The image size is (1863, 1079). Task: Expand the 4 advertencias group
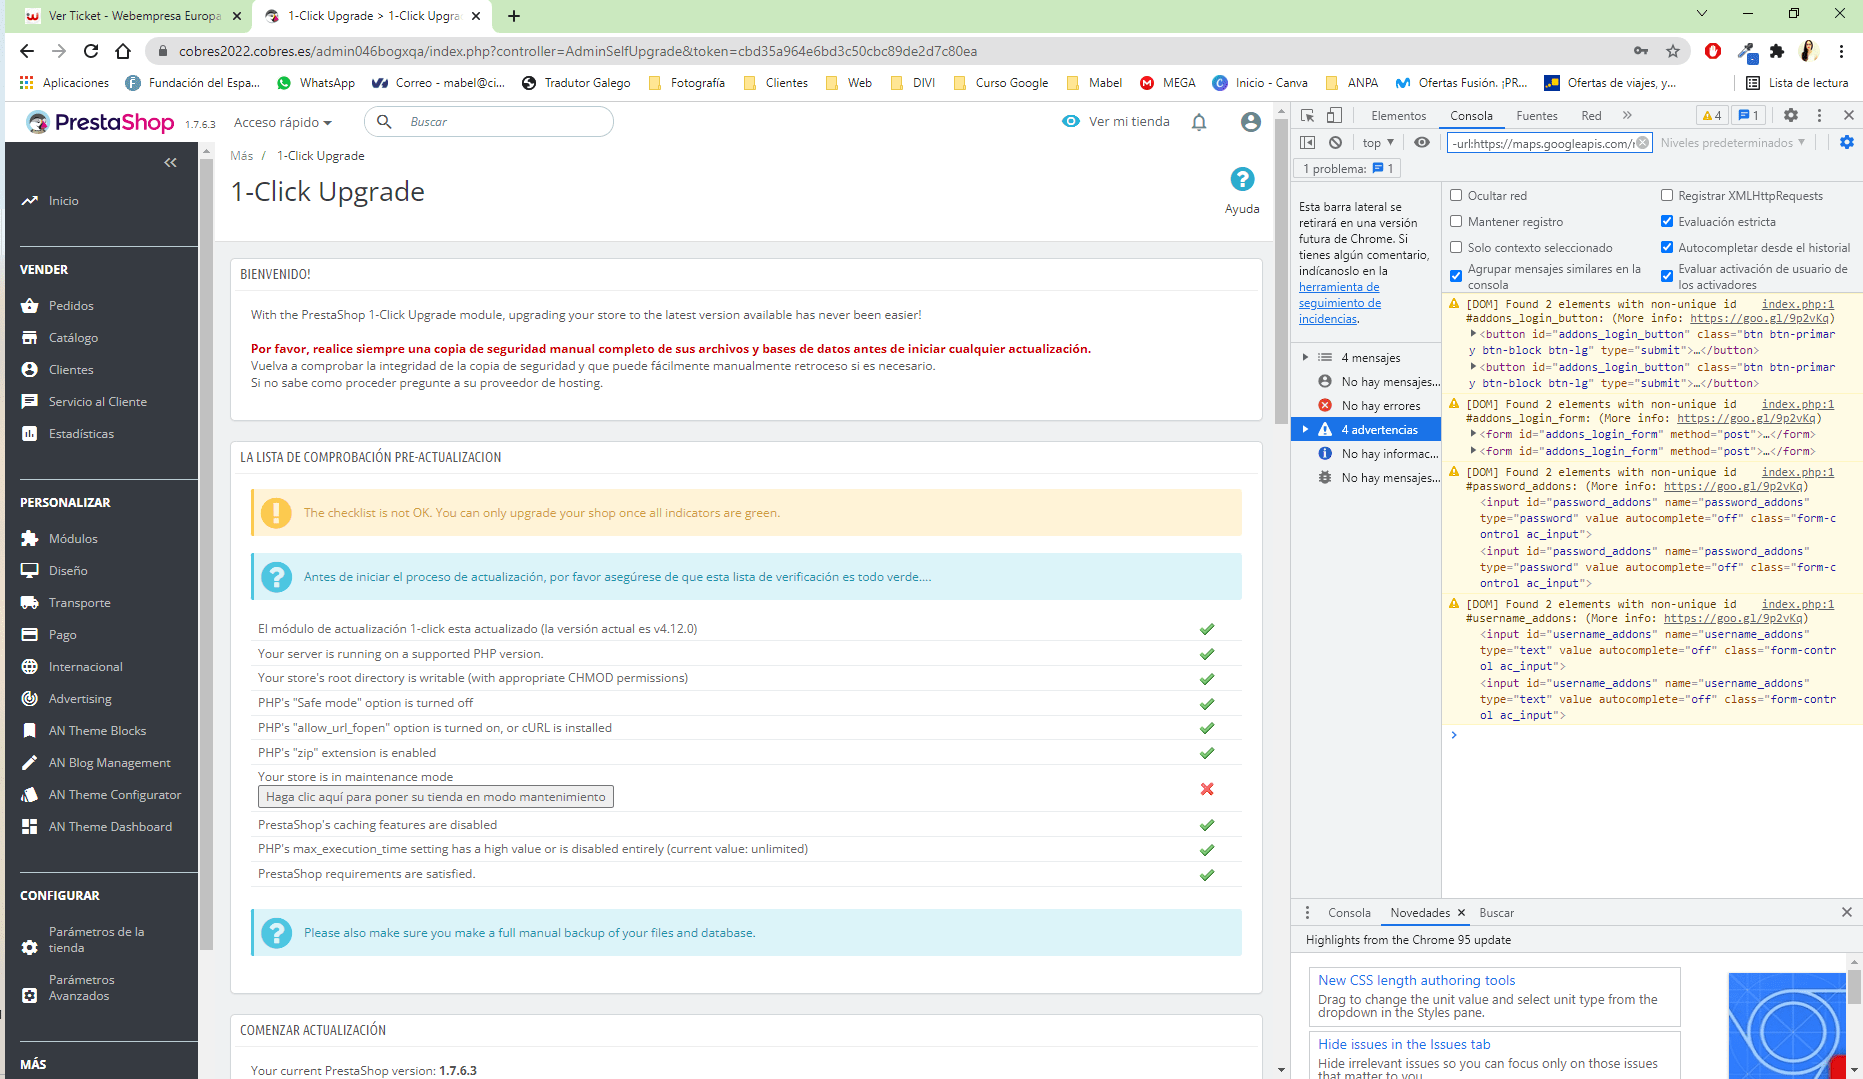(1305, 430)
